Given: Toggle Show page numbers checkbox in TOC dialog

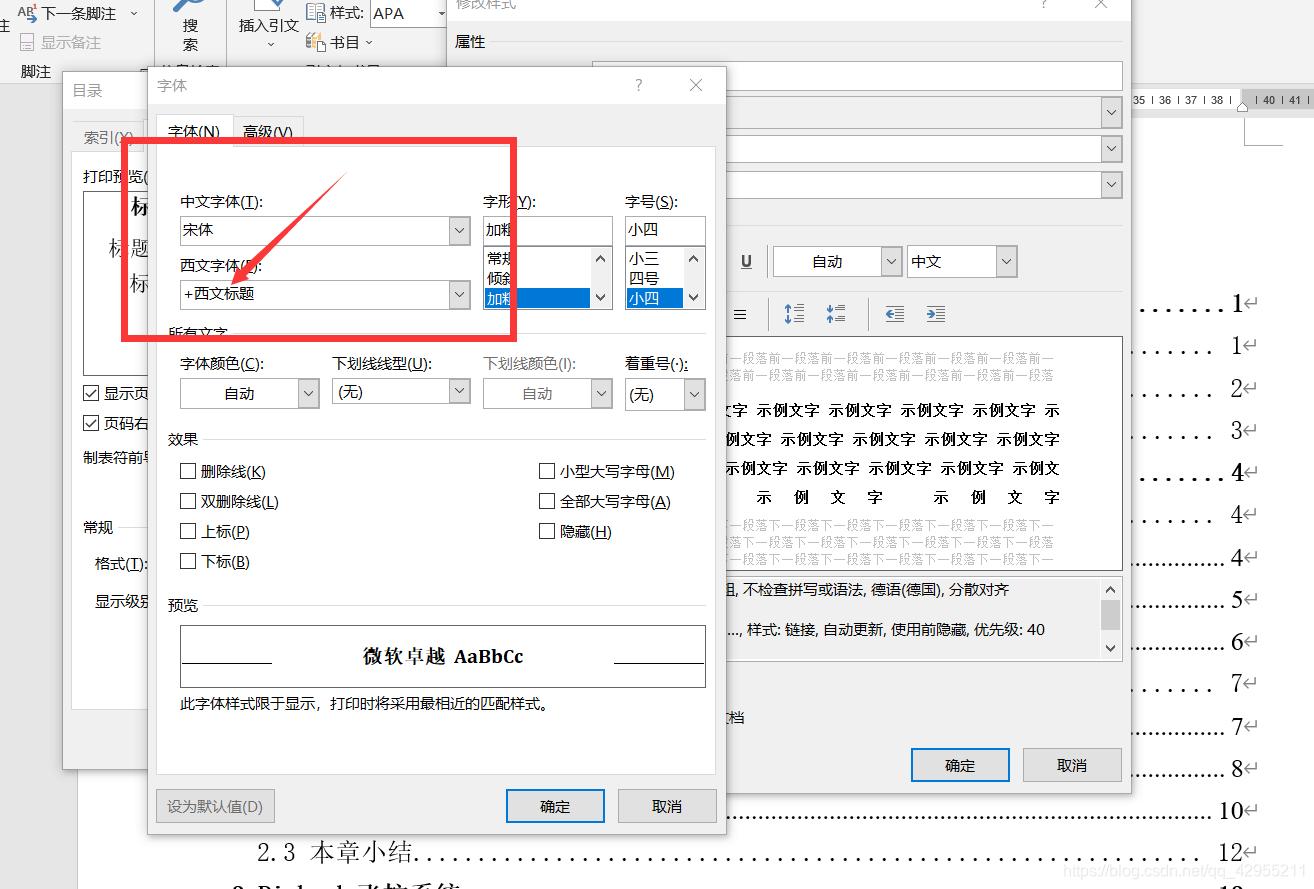Looking at the screenshot, I should point(91,393).
